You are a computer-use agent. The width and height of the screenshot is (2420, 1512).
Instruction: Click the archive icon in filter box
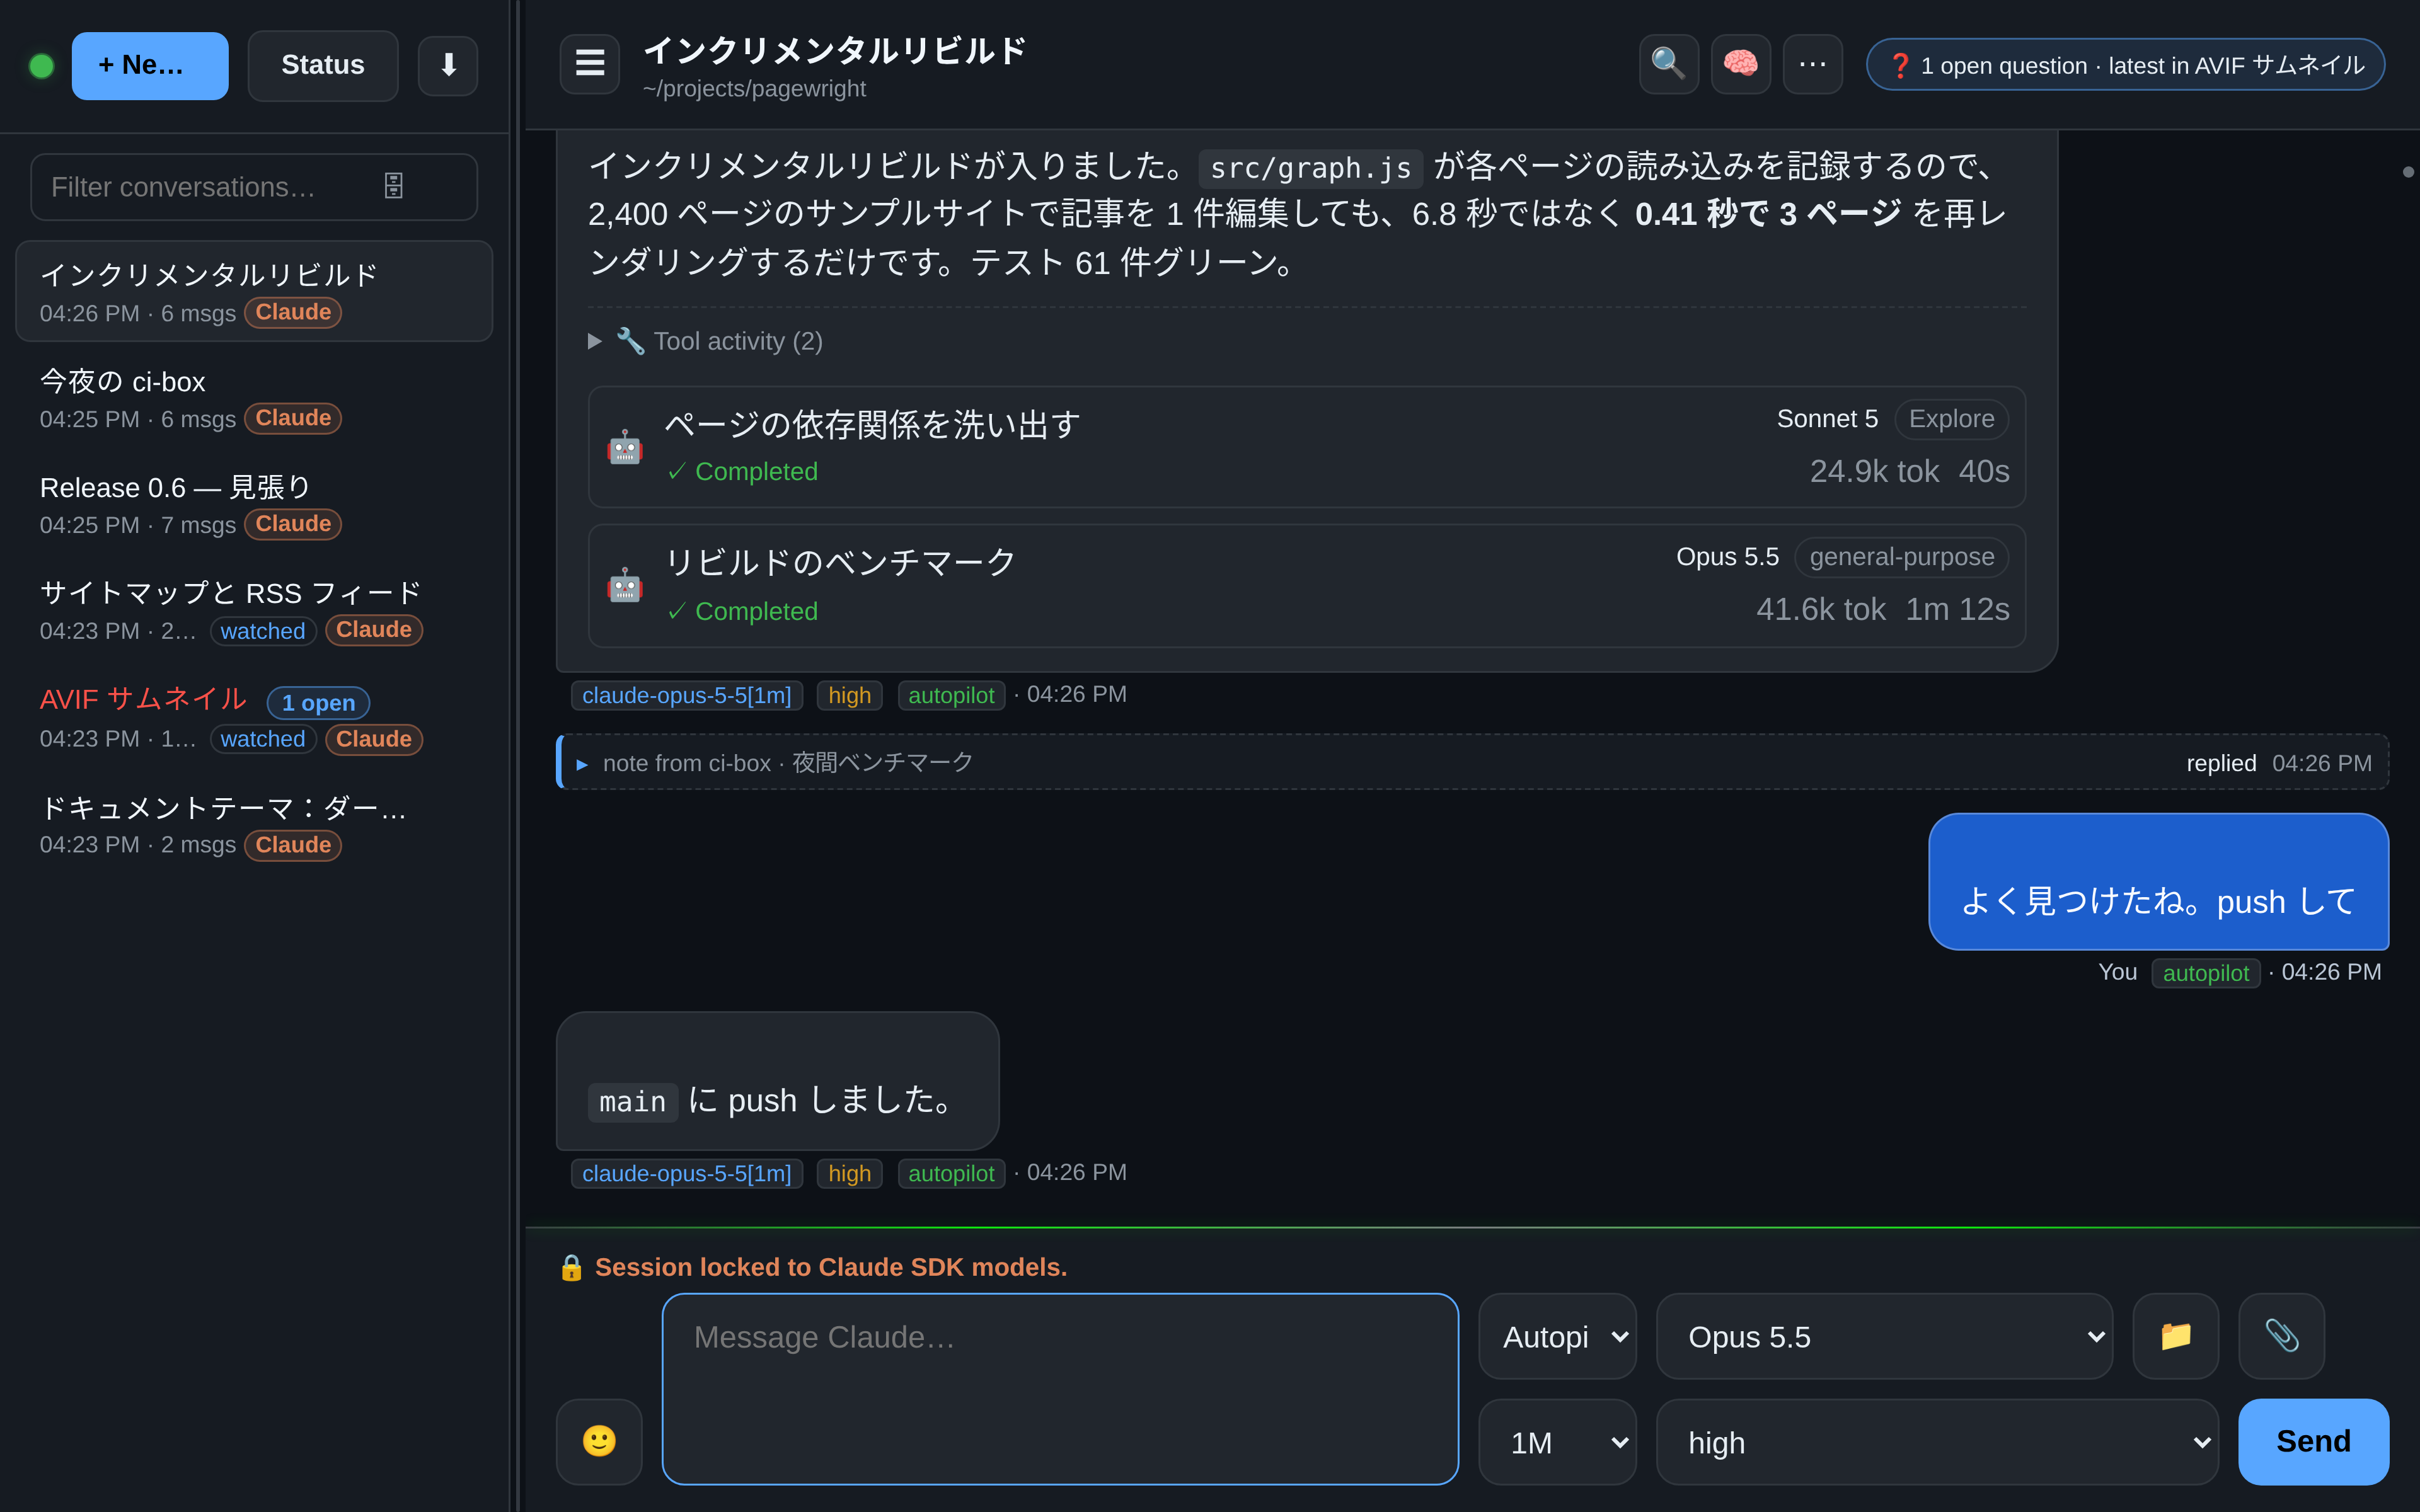[x=394, y=186]
